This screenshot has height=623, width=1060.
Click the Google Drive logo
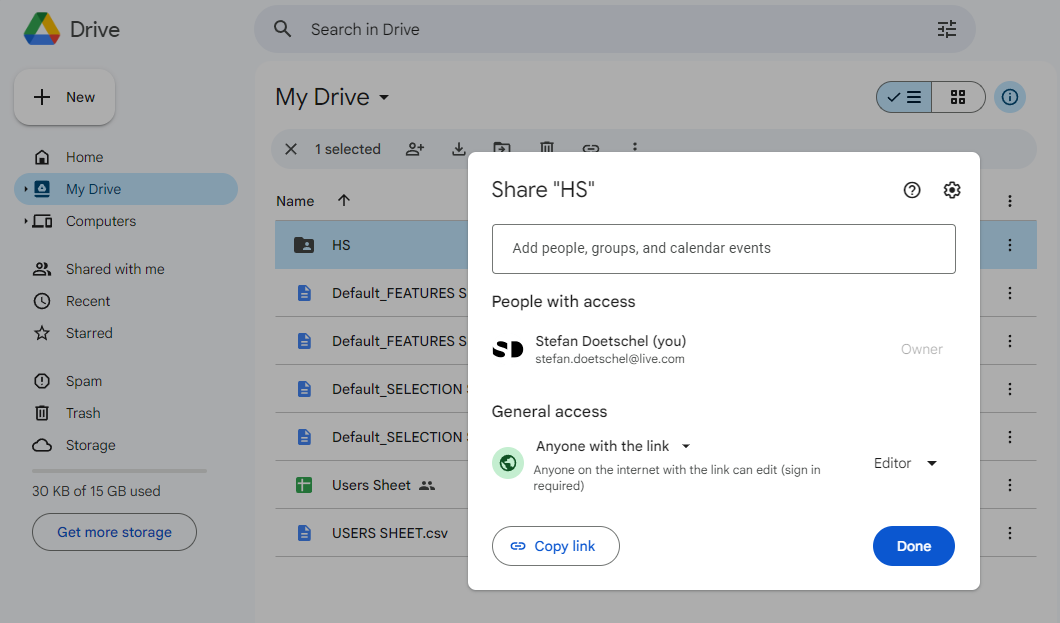[42, 29]
